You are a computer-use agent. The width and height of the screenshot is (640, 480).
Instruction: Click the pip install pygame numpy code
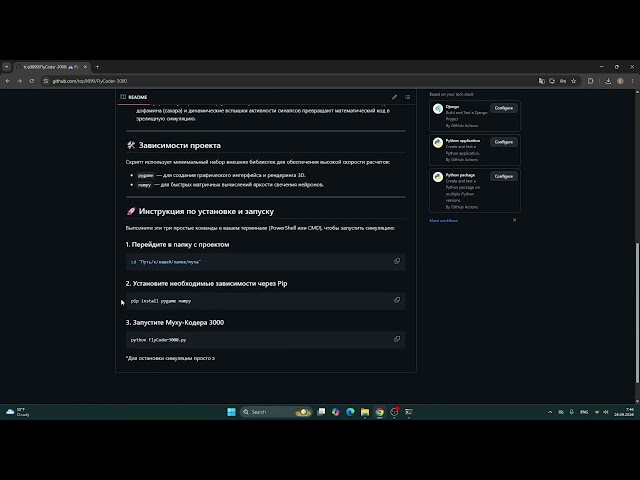coord(161,301)
